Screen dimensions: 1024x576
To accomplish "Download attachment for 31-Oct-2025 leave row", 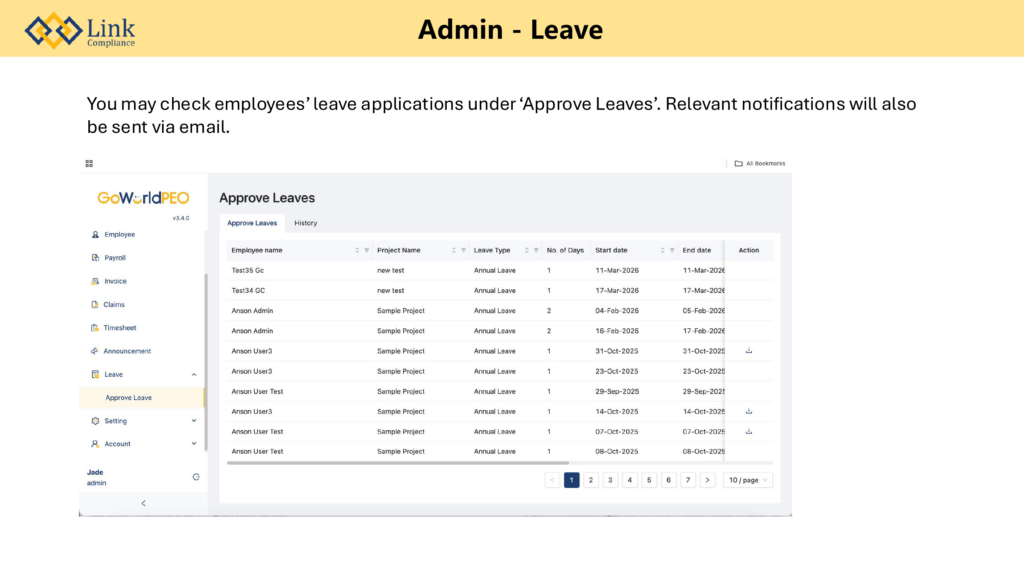I will (749, 351).
